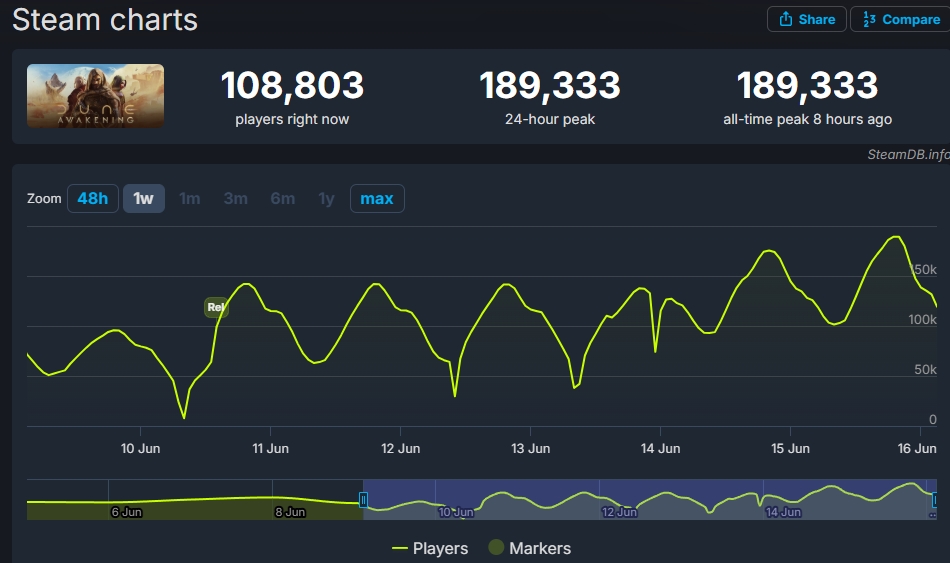950x563 pixels.
Task: Grab the right navigator range handle
Action: click(x=935, y=500)
